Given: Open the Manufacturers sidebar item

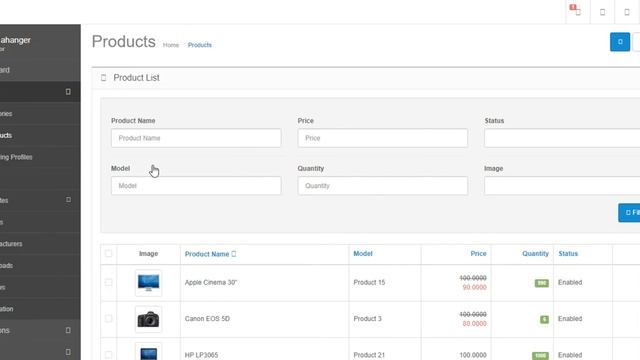Looking at the screenshot, I should [40, 244].
